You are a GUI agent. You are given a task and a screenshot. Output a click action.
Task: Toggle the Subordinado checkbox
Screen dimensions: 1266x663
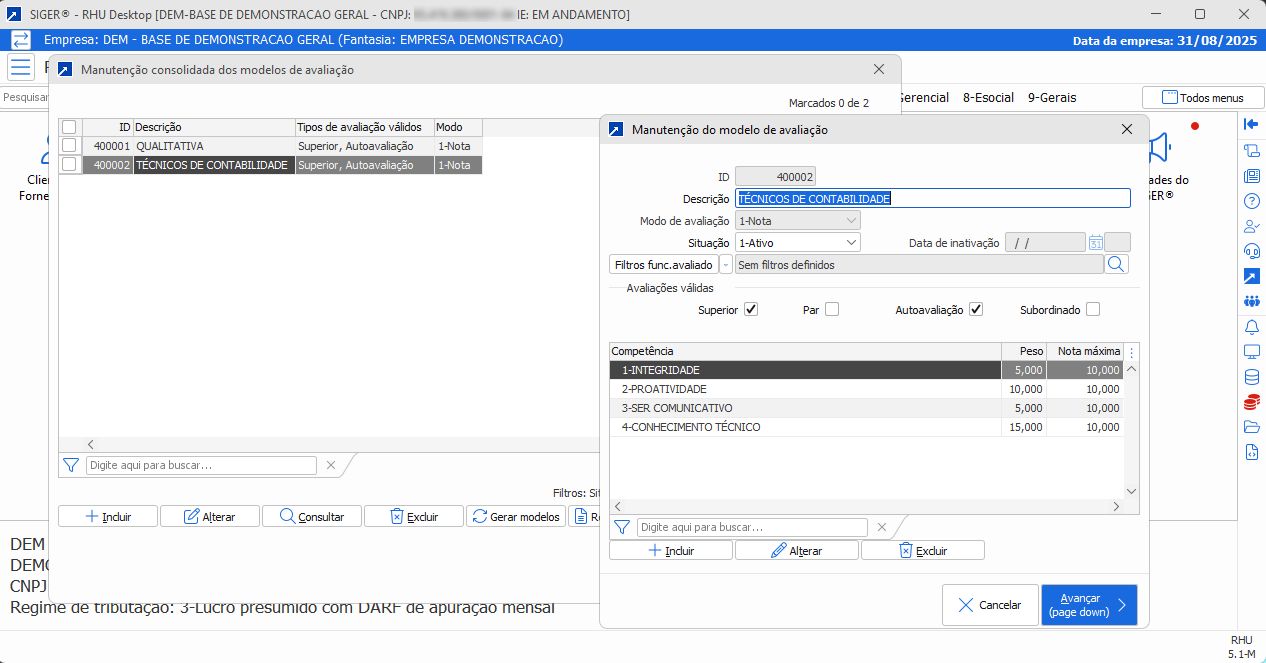pos(1093,309)
